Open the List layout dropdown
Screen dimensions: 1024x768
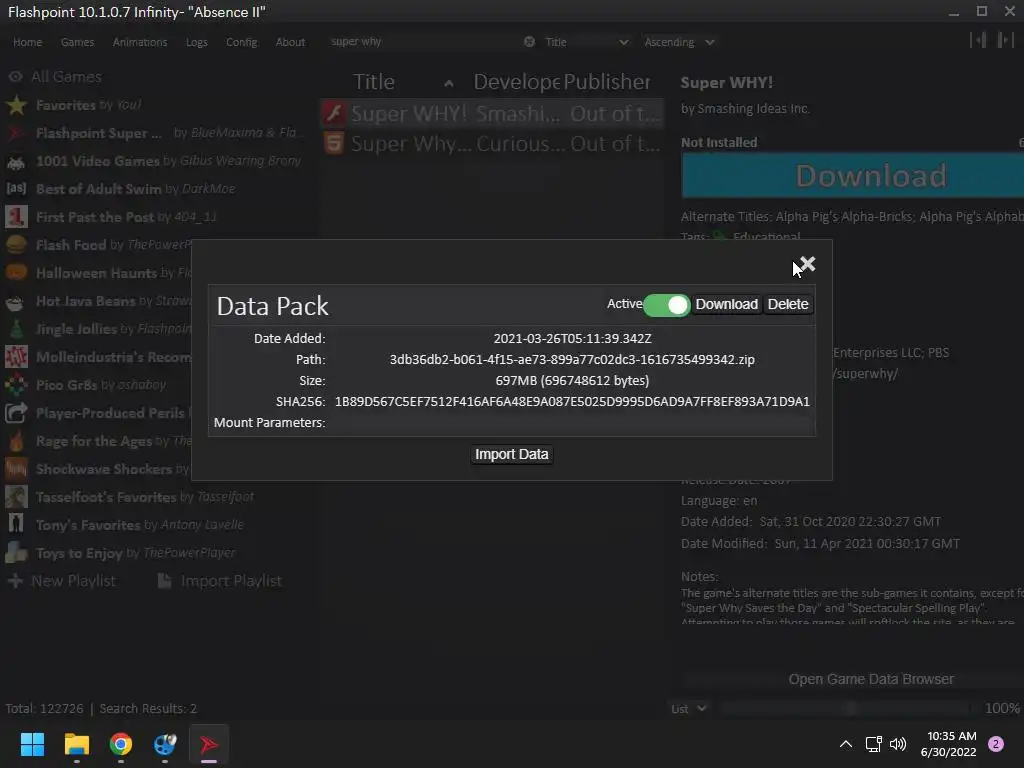(688, 709)
